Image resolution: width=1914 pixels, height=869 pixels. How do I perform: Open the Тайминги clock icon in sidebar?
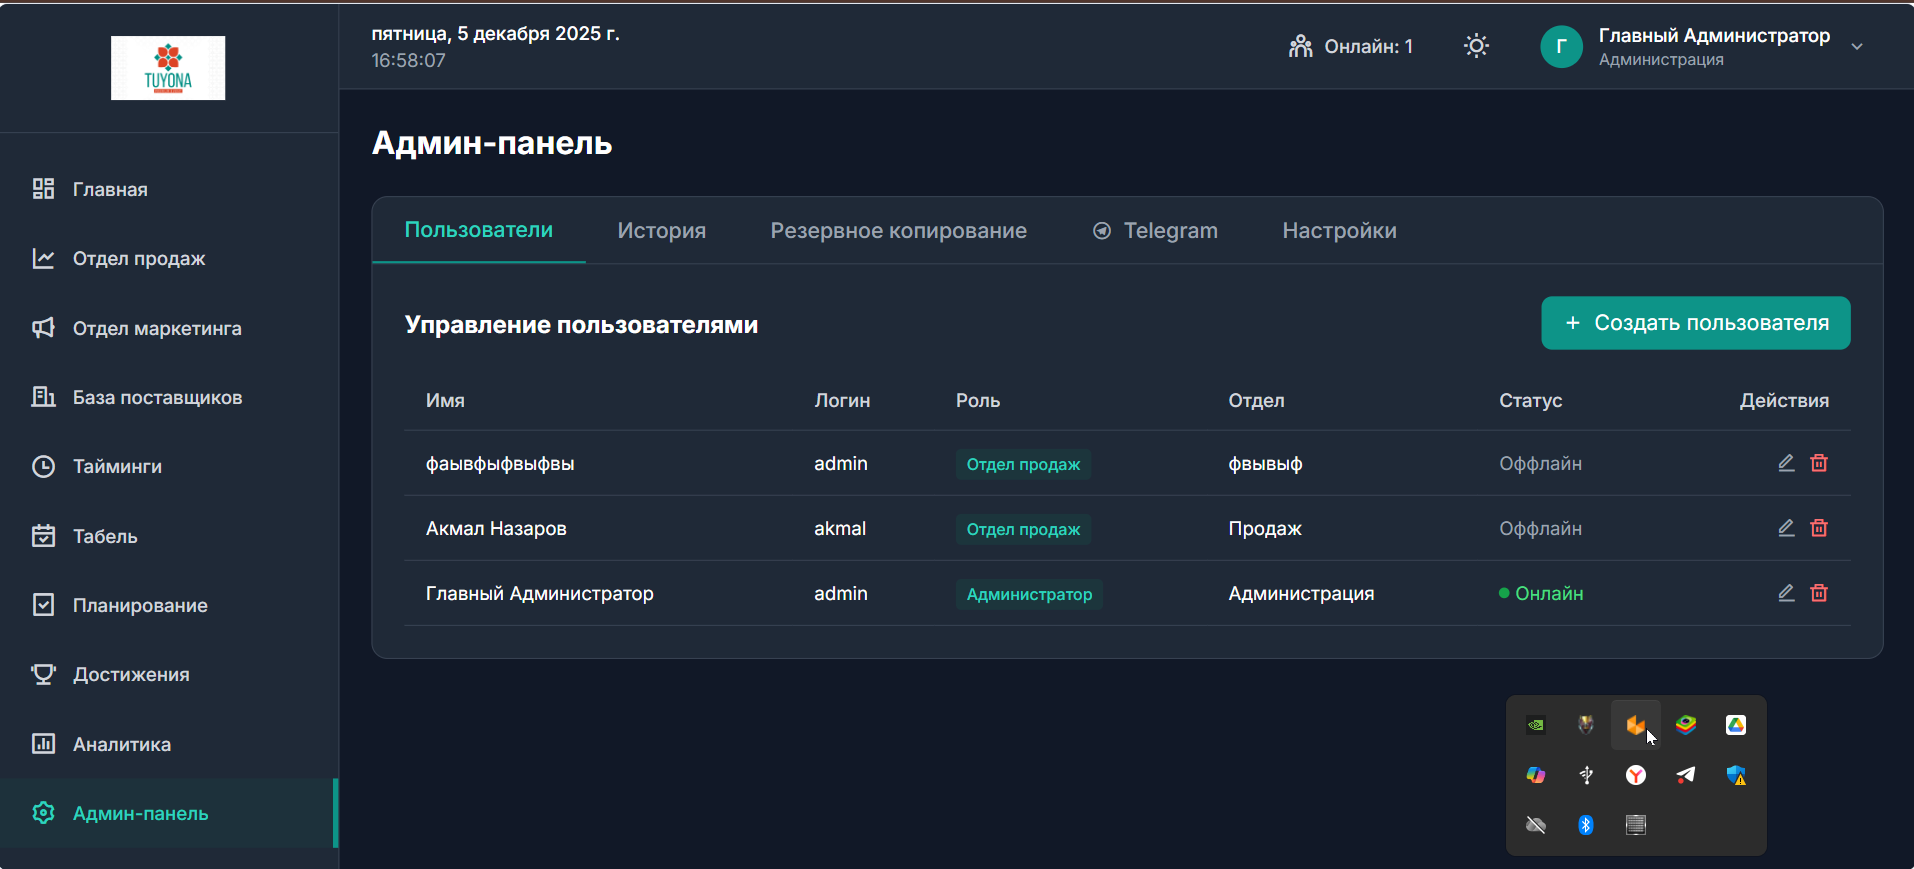click(43, 467)
